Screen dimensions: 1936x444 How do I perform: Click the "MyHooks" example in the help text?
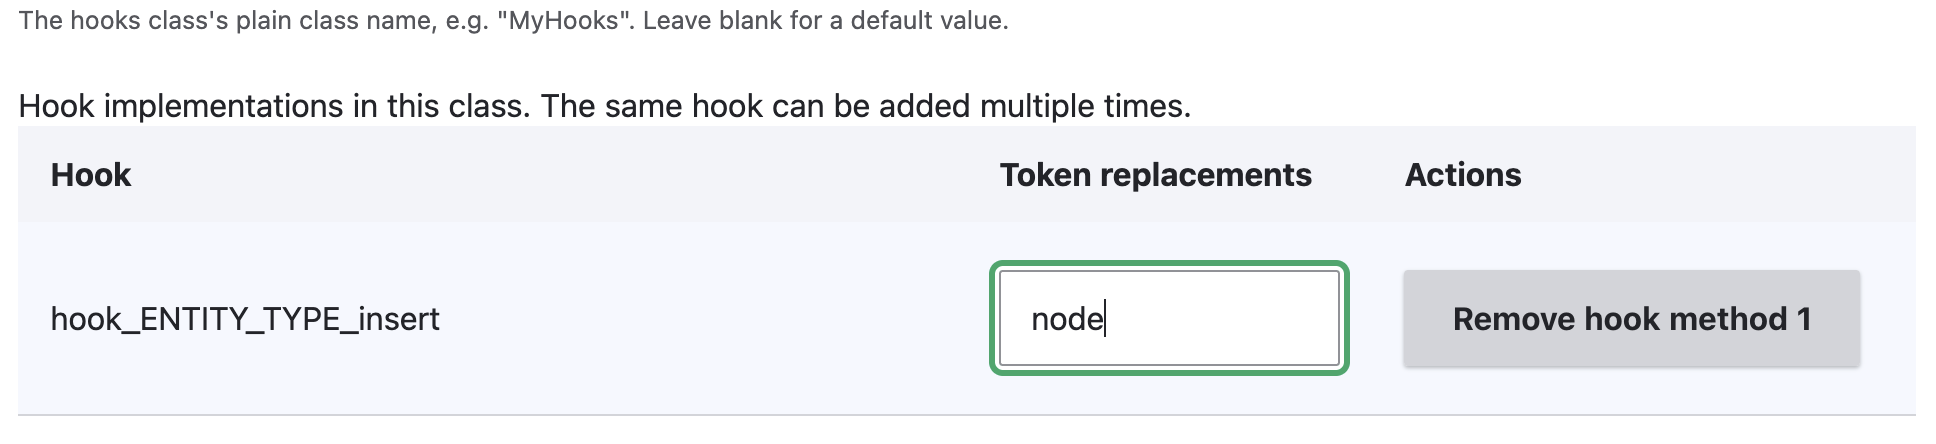coord(565,21)
